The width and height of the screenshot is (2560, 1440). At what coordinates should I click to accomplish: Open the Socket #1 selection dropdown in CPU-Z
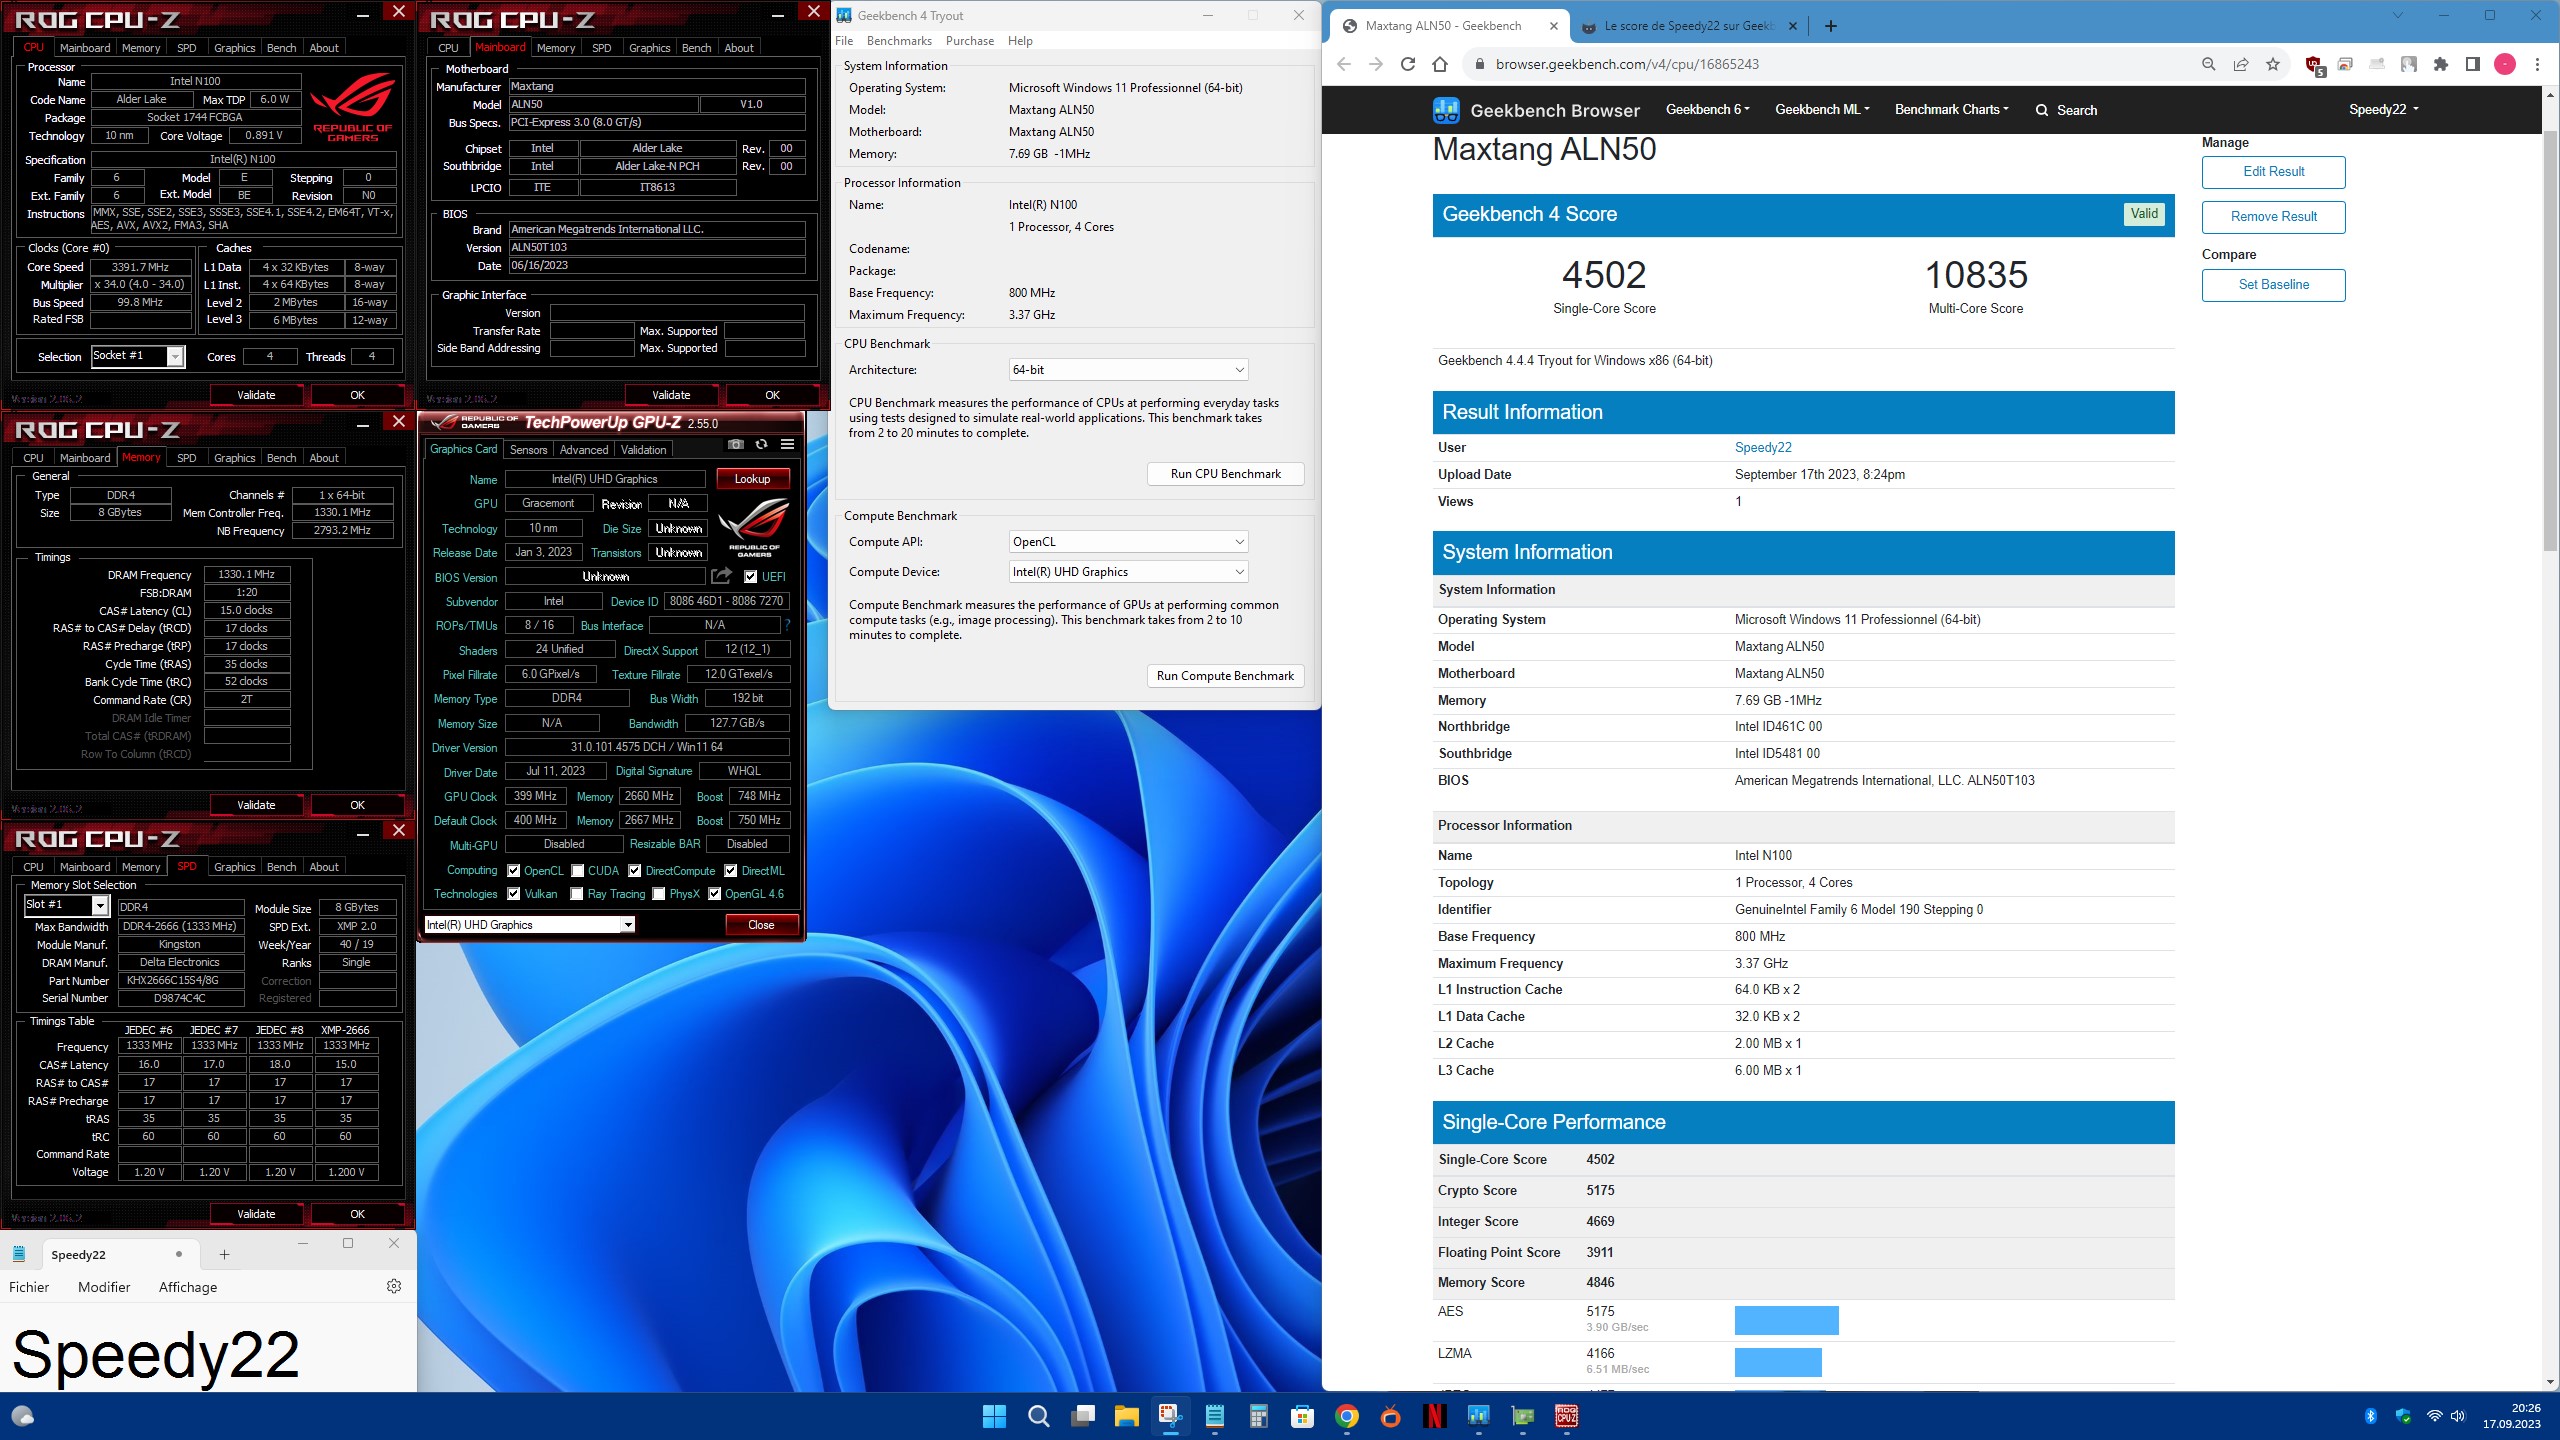coord(138,356)
